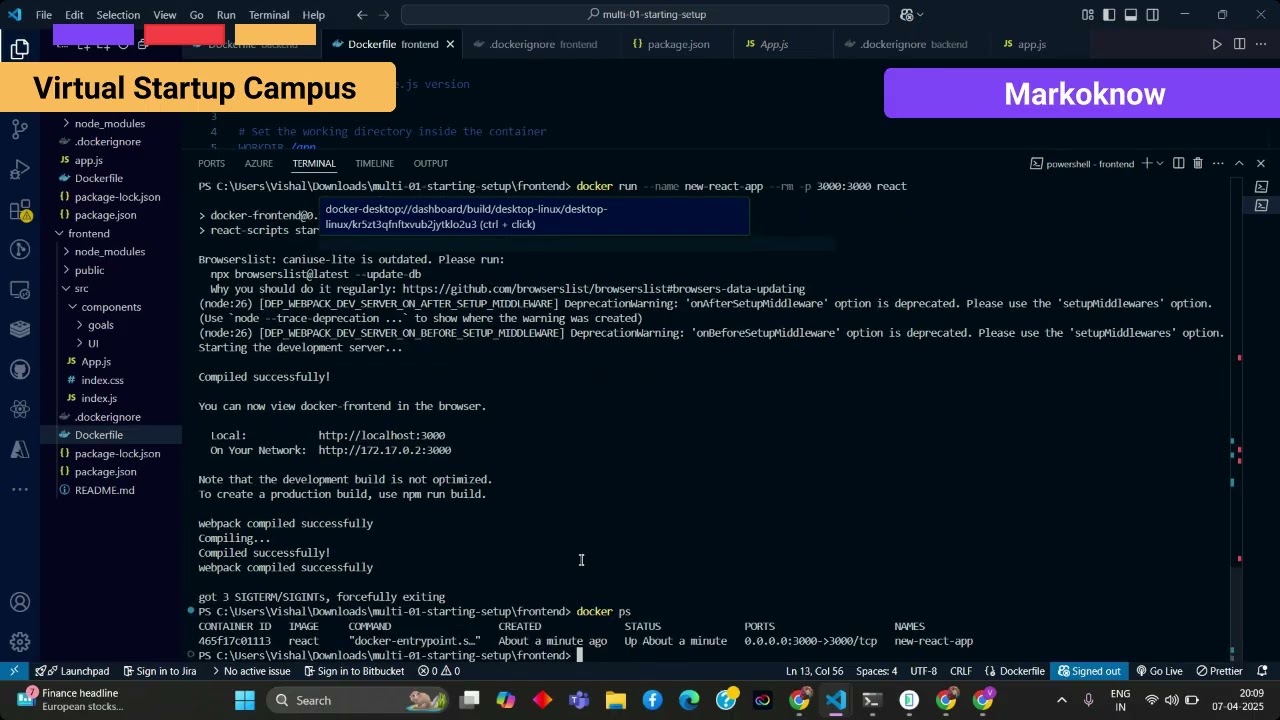The height and width of the screenshot is (720, 1280).
Task: Open the Accounts menu icon
Action: (20, 602)
